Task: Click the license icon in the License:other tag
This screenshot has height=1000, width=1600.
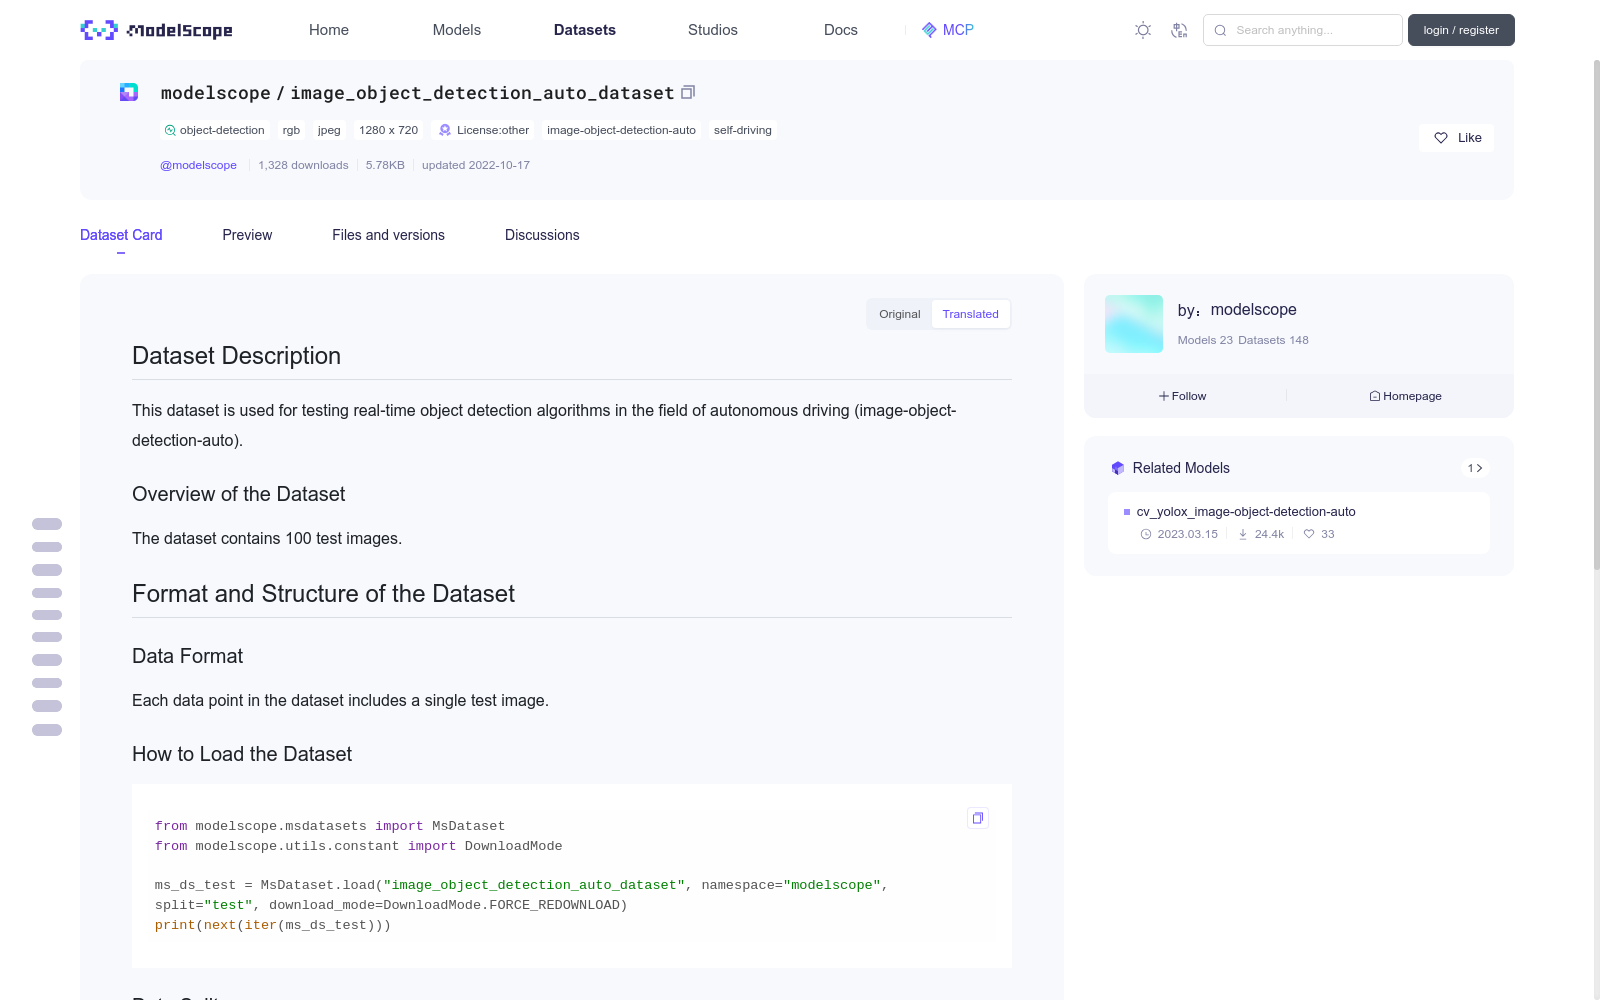Action: coord(445,130)
